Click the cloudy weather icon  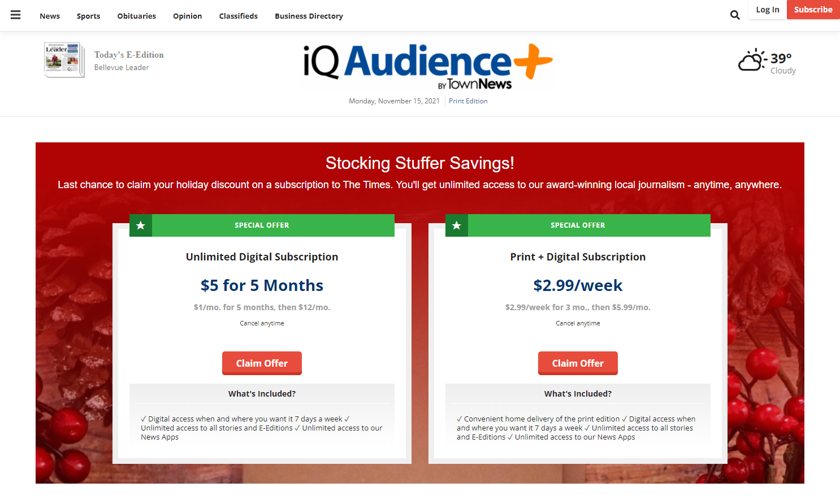pyautogui.click(x=751, y=61)
